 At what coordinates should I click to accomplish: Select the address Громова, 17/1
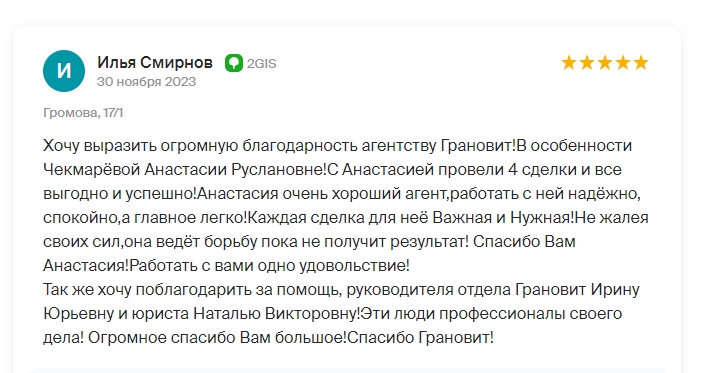point(83,112)
